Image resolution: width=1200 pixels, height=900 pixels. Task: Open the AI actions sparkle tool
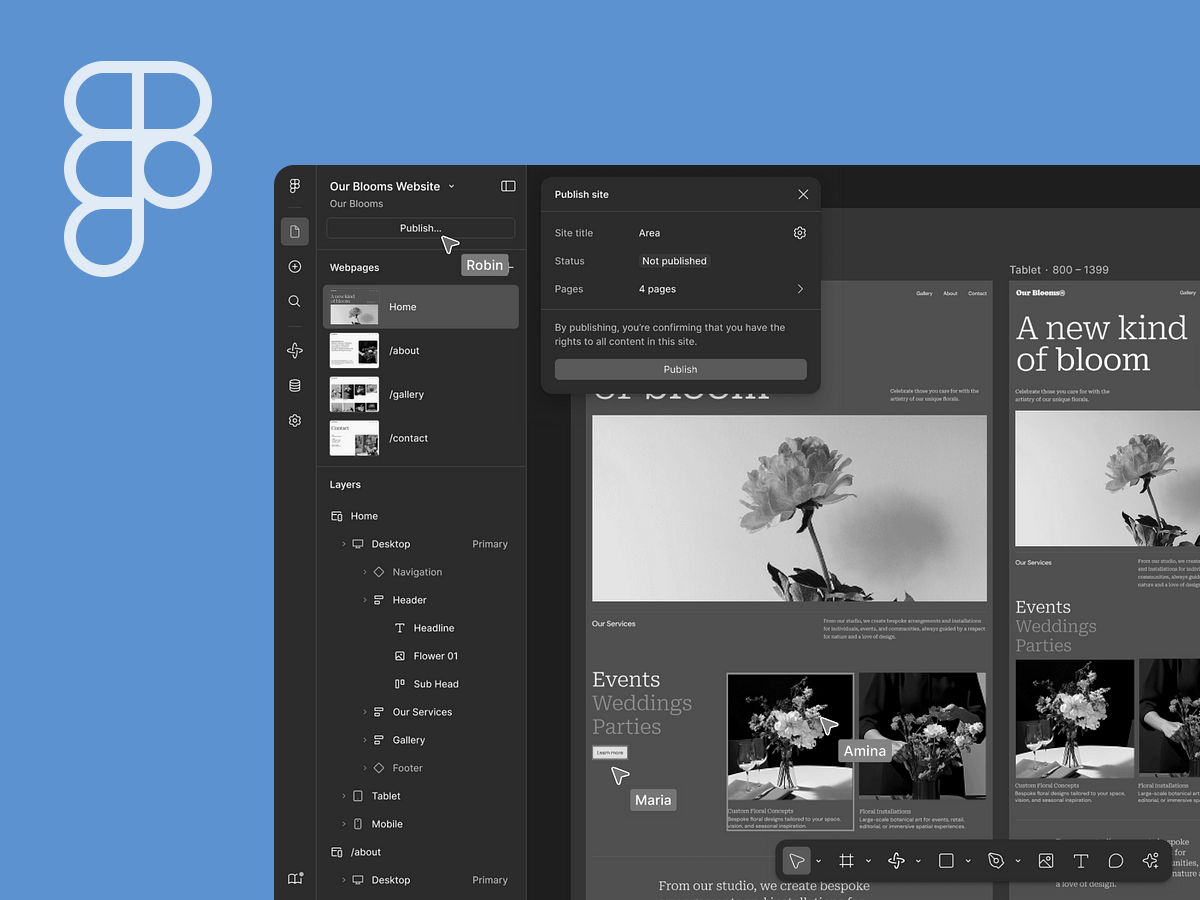tap(1150, 861)
